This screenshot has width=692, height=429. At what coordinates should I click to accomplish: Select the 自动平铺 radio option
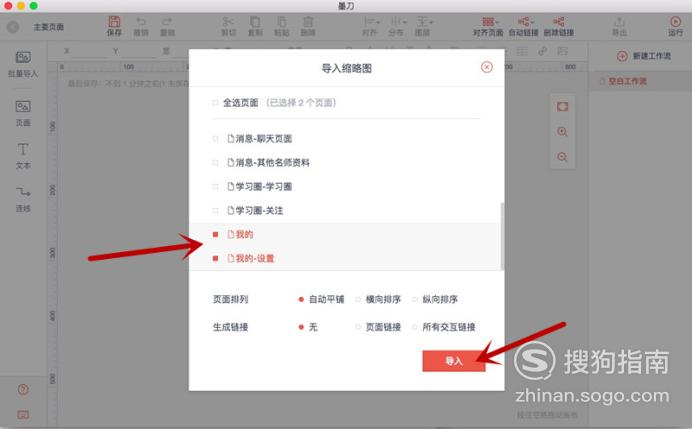tap(301, 299)
